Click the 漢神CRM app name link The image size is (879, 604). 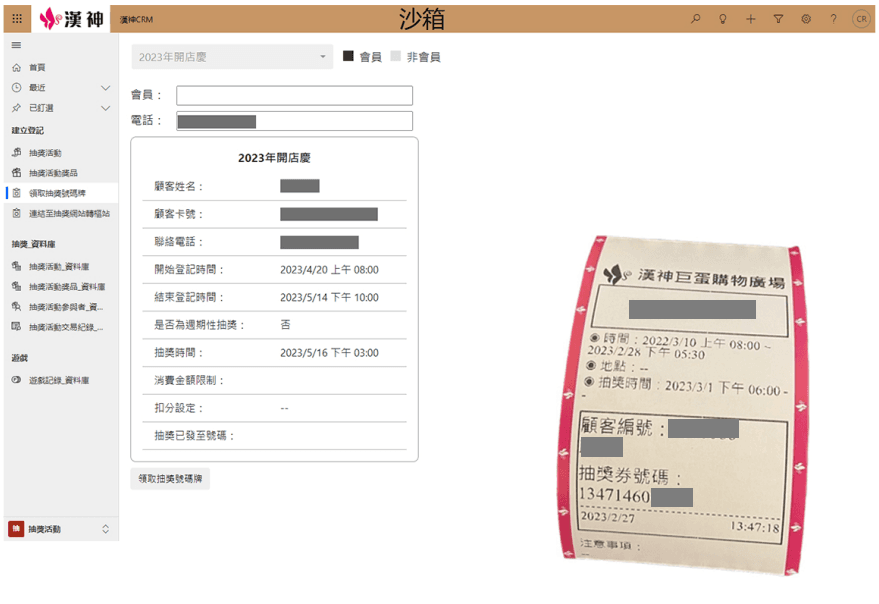pos(136,19)
